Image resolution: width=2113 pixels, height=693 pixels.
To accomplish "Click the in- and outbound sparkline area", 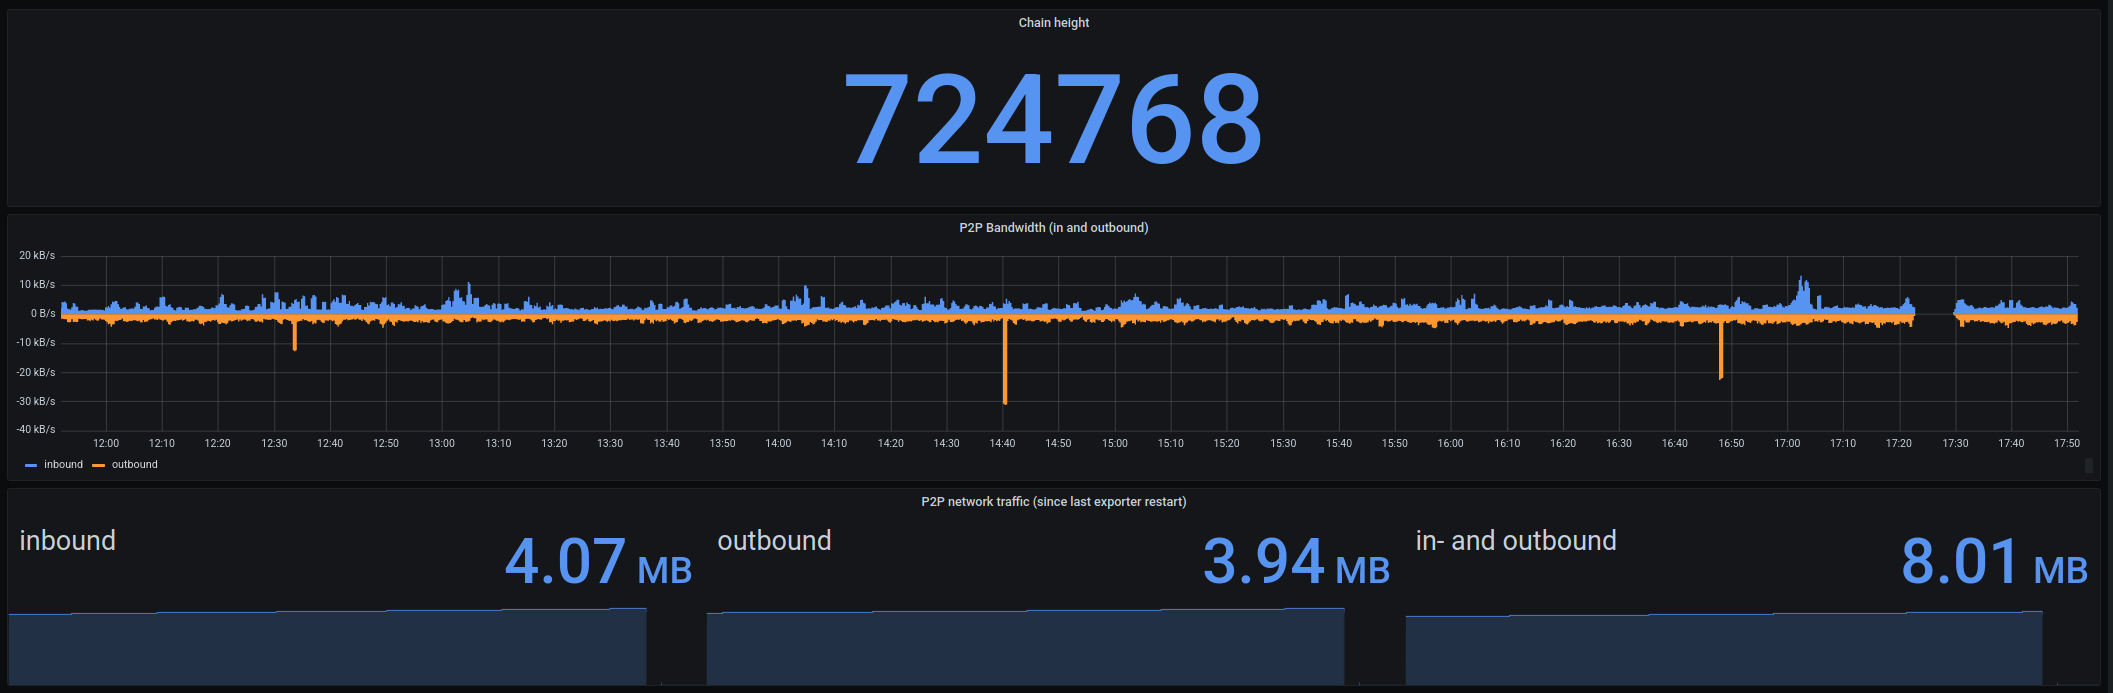I will click(x=1724, y=648).
